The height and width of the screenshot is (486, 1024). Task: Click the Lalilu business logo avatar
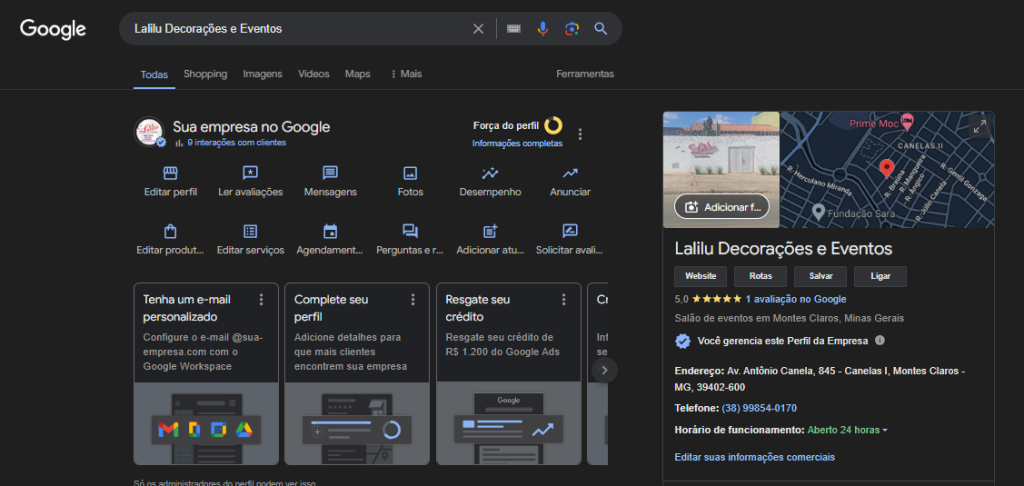pyautogui.click(x=149, y=132)
